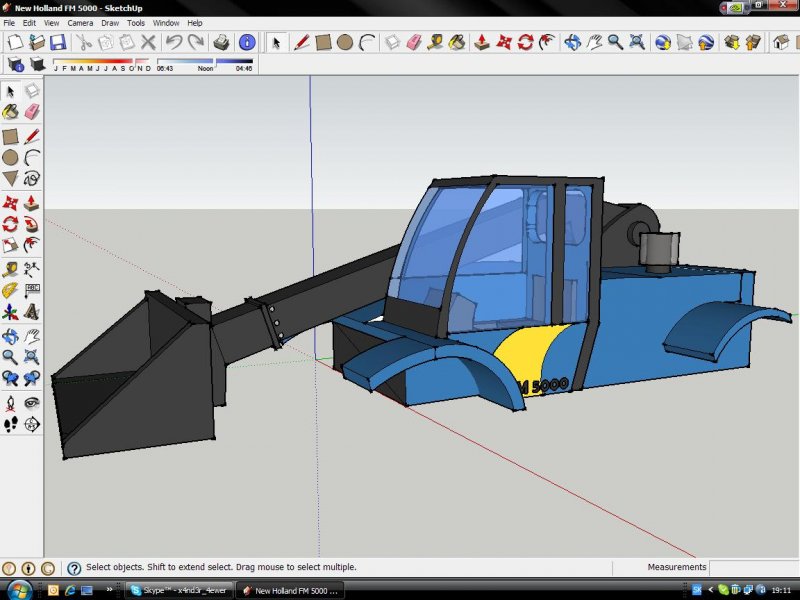Open the Tools menu
800x600 pixels.
[136, 22]
